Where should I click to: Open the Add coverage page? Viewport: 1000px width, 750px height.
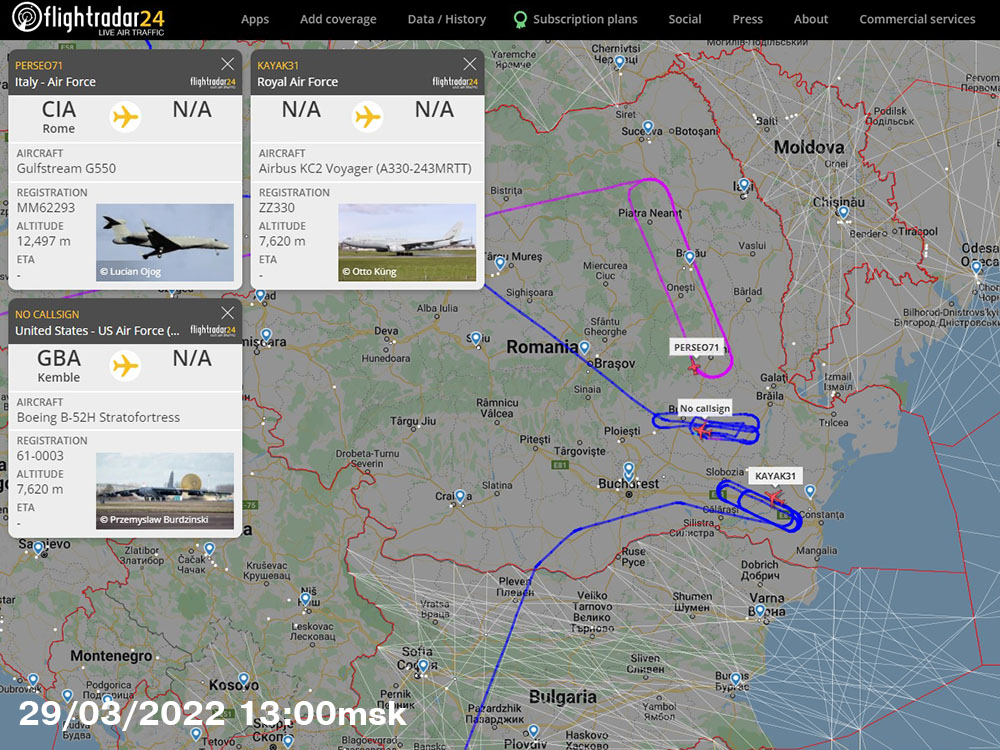pyautogui.click(x=338, y=19)
